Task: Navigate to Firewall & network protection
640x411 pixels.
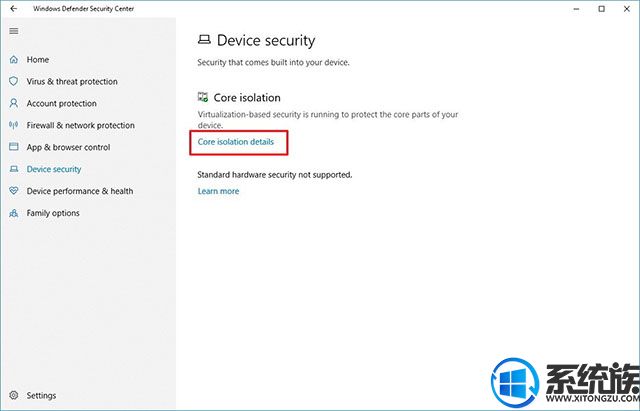Action: (x=80, y=125)
